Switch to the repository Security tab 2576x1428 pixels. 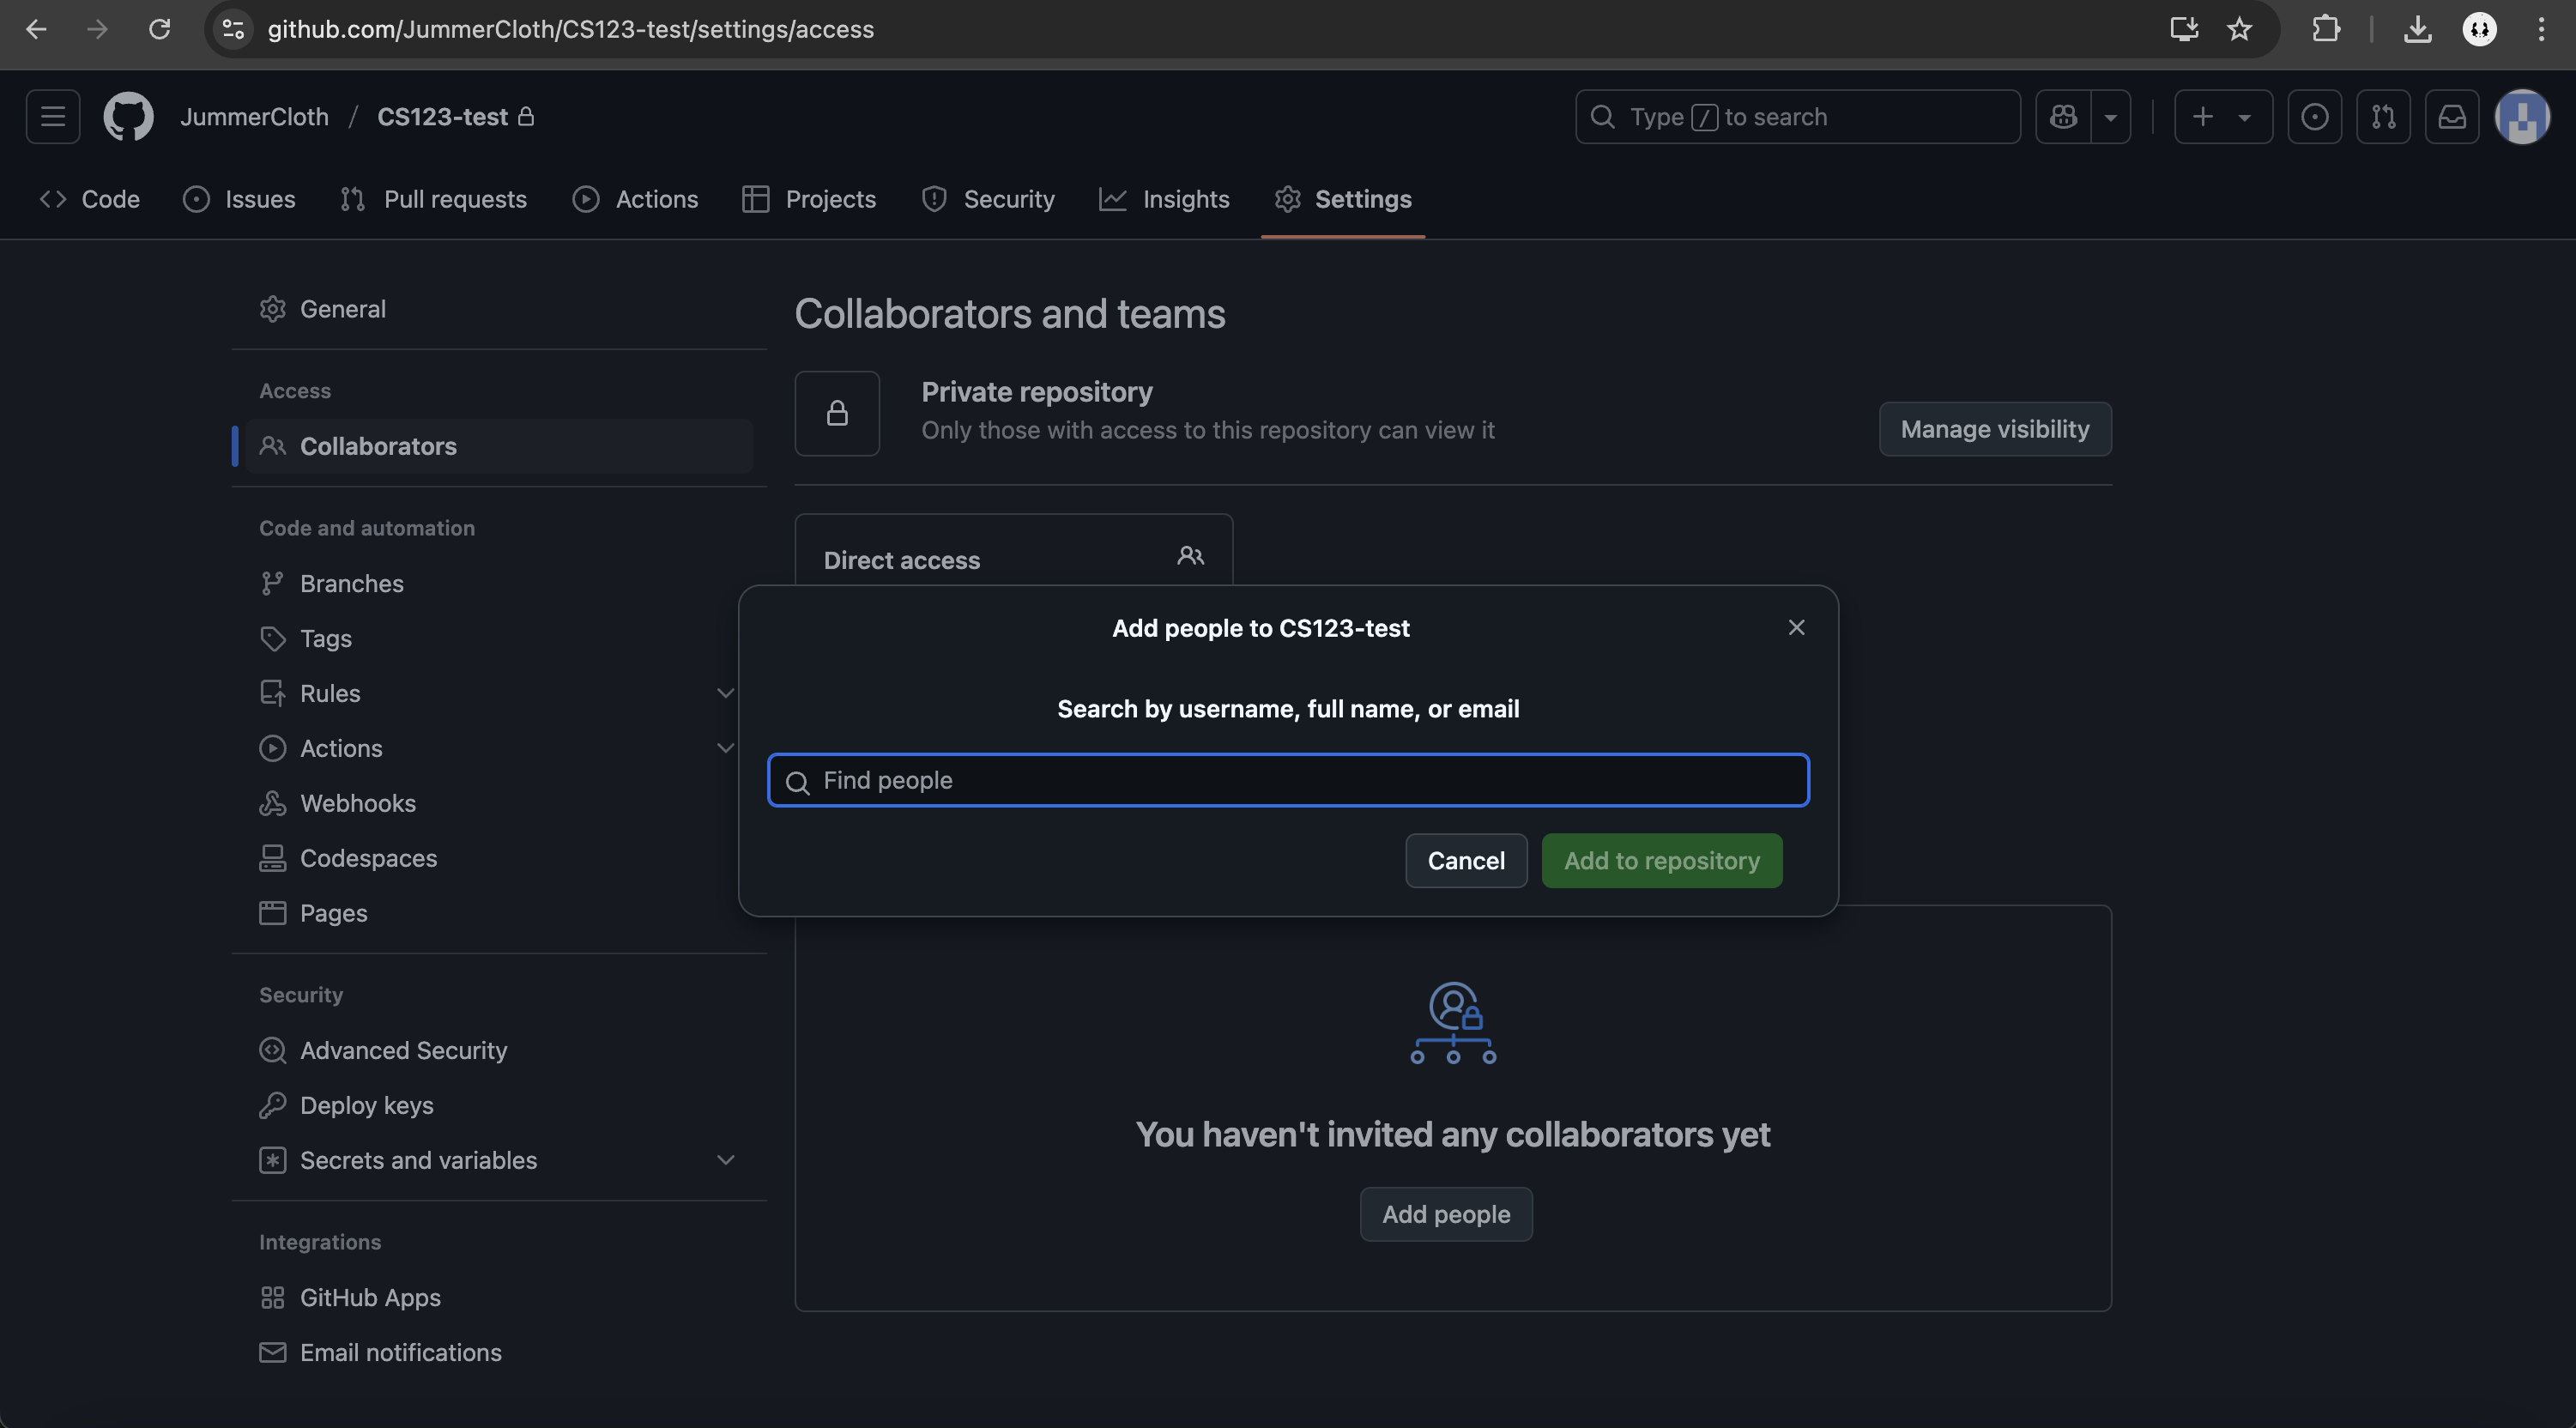click(x=988, y=199)
